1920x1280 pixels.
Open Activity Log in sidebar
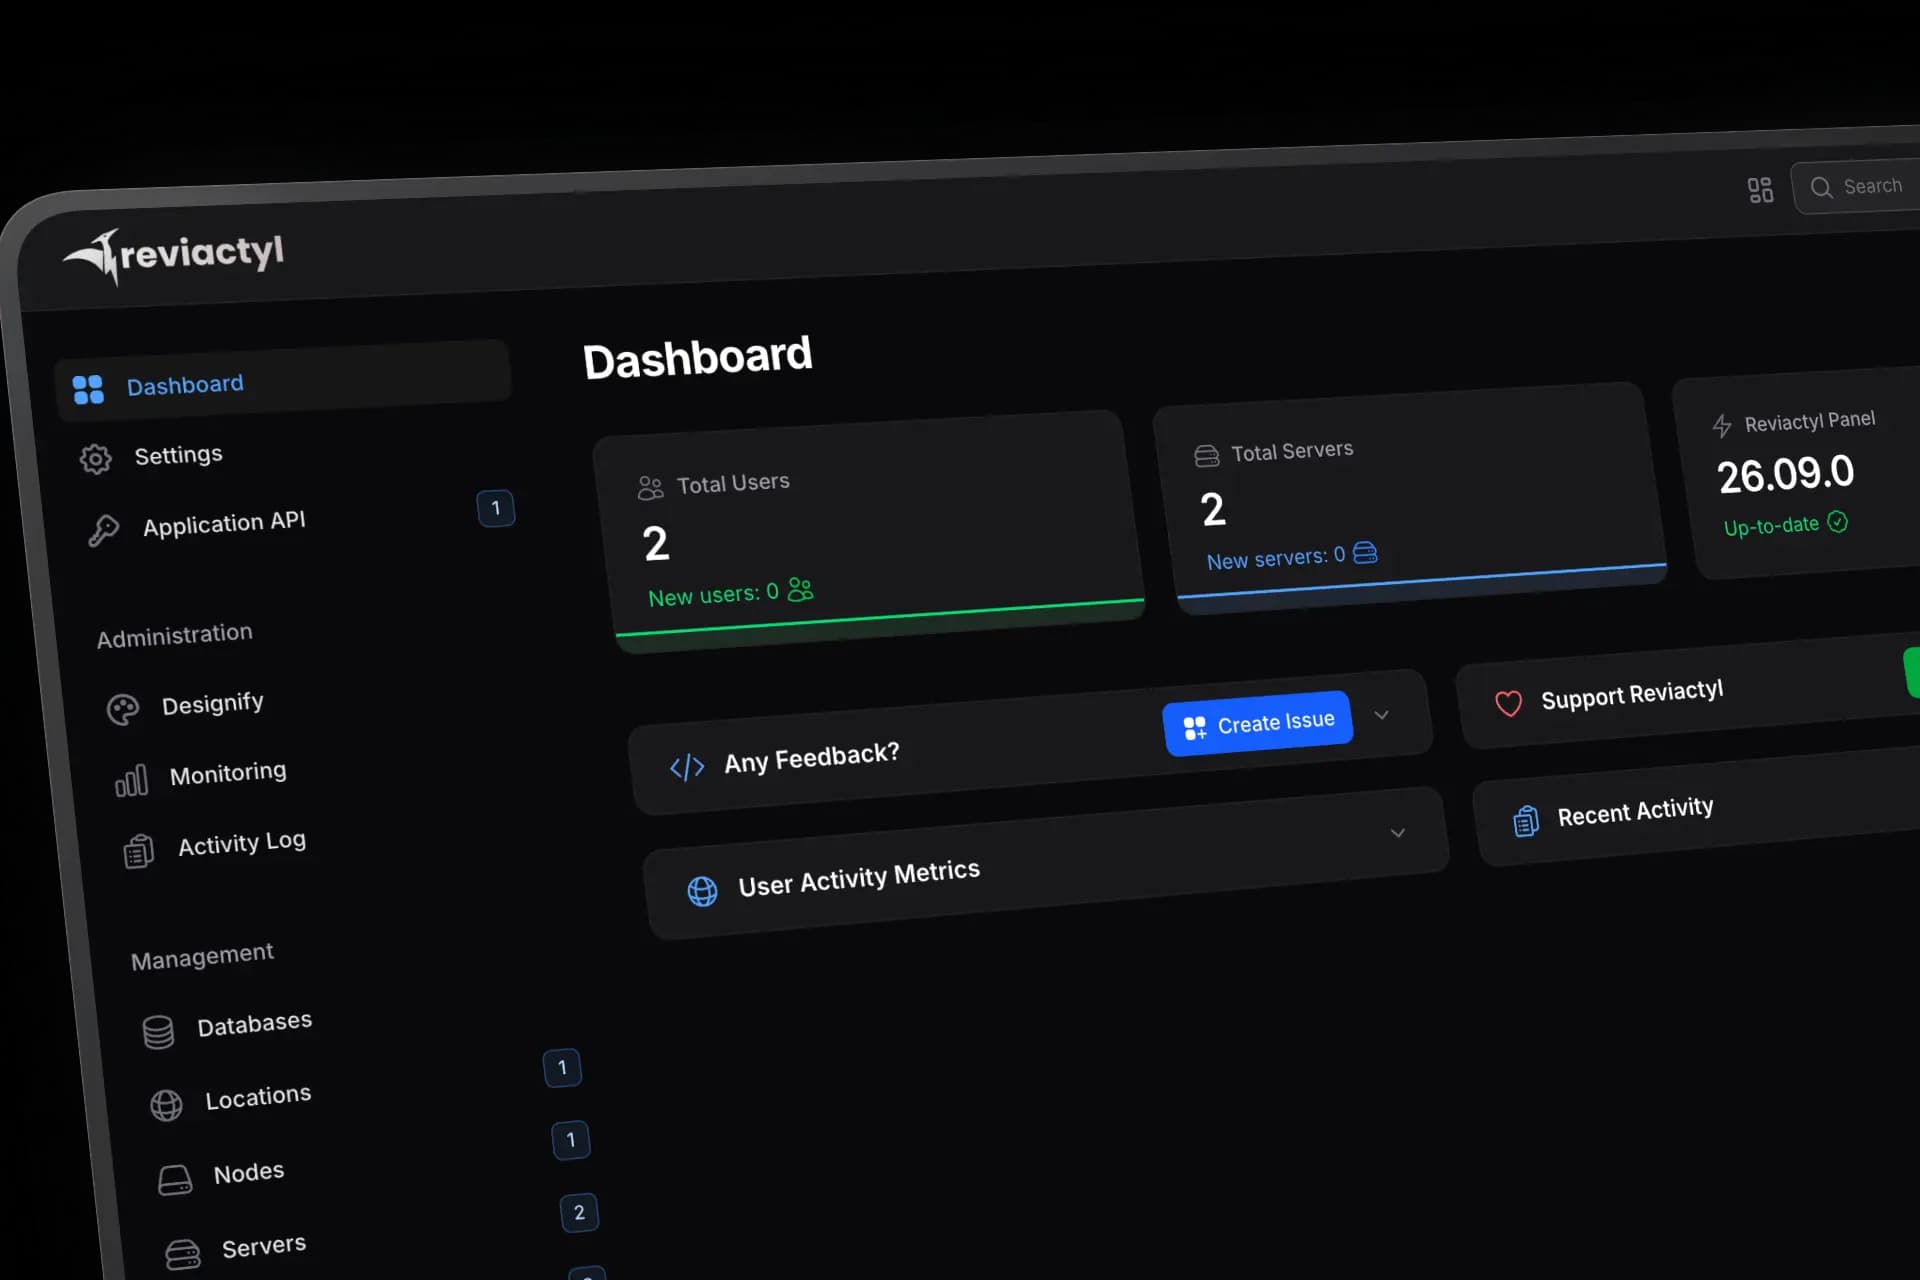242,843
